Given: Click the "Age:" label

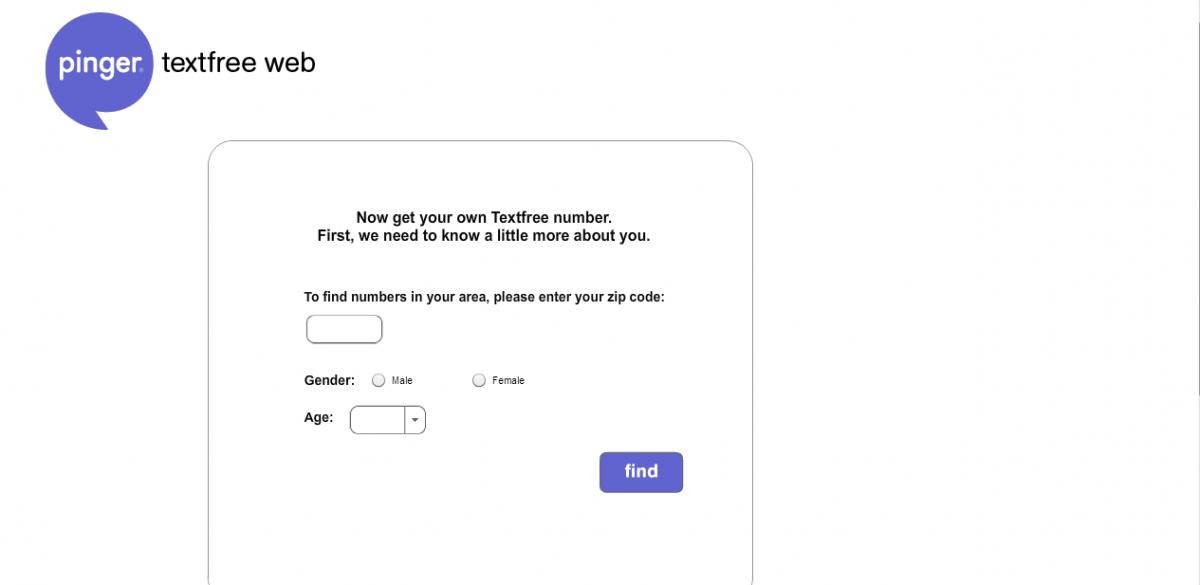Looking at the screenshot, I should click(x=318, y=418).
